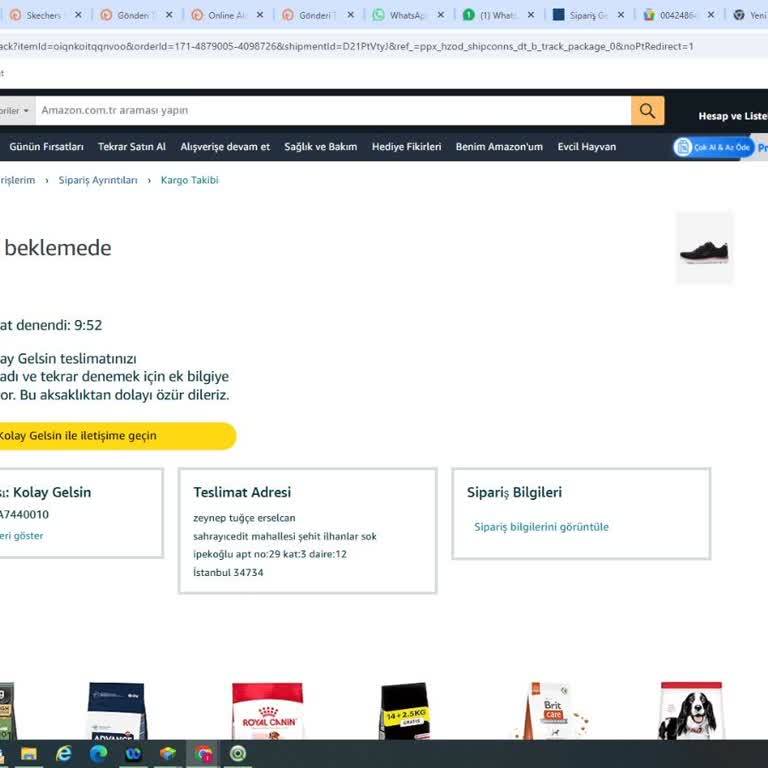Screen dimensions: 768x768
Task: Close the (1) What... tab
Action: pyautogui.click(x=530, y=15)
